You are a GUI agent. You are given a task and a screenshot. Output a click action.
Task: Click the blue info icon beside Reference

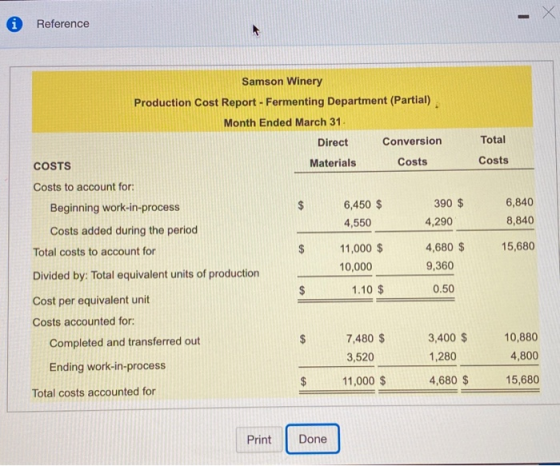coord(14,24)
